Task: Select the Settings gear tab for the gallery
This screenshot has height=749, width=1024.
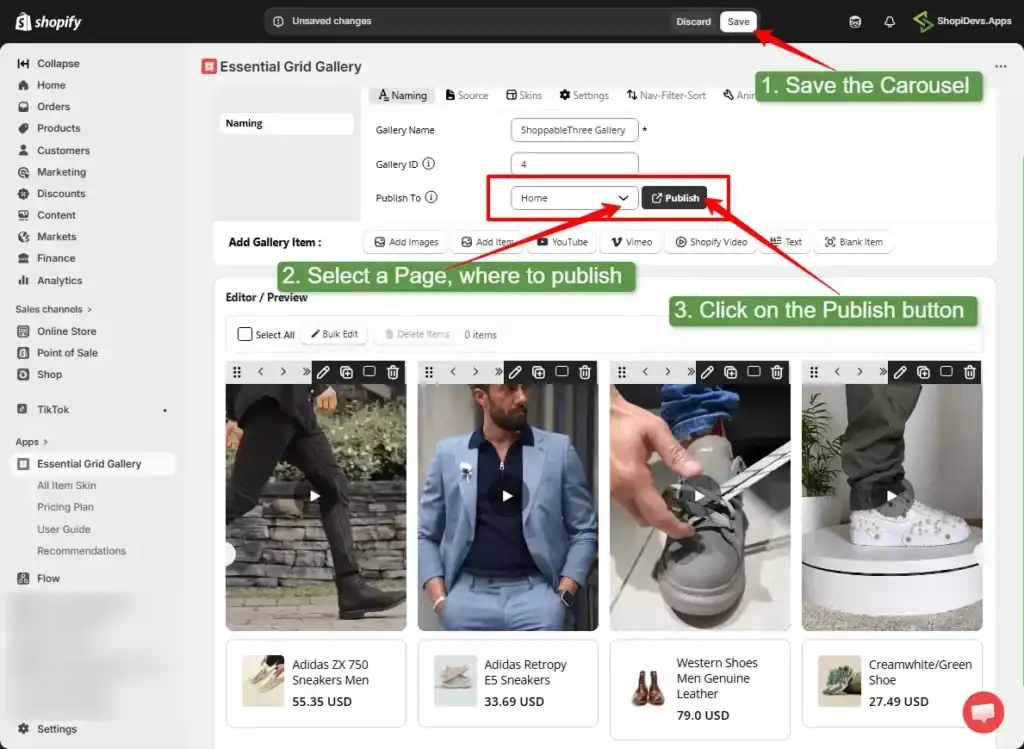Action: 563,95
